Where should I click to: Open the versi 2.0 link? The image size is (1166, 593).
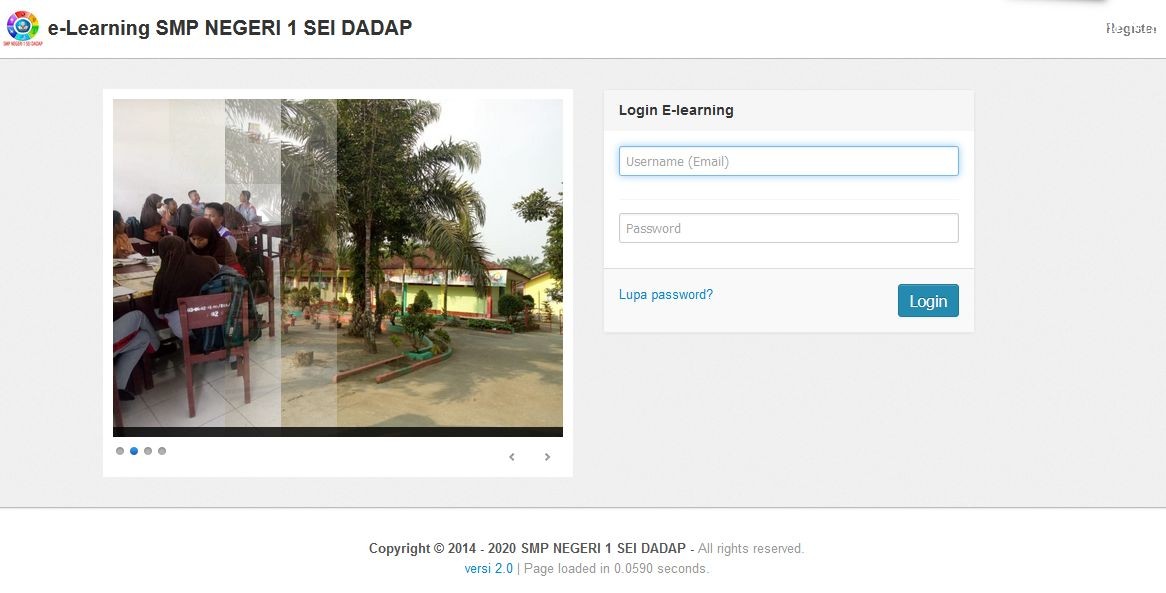(489, 568)
